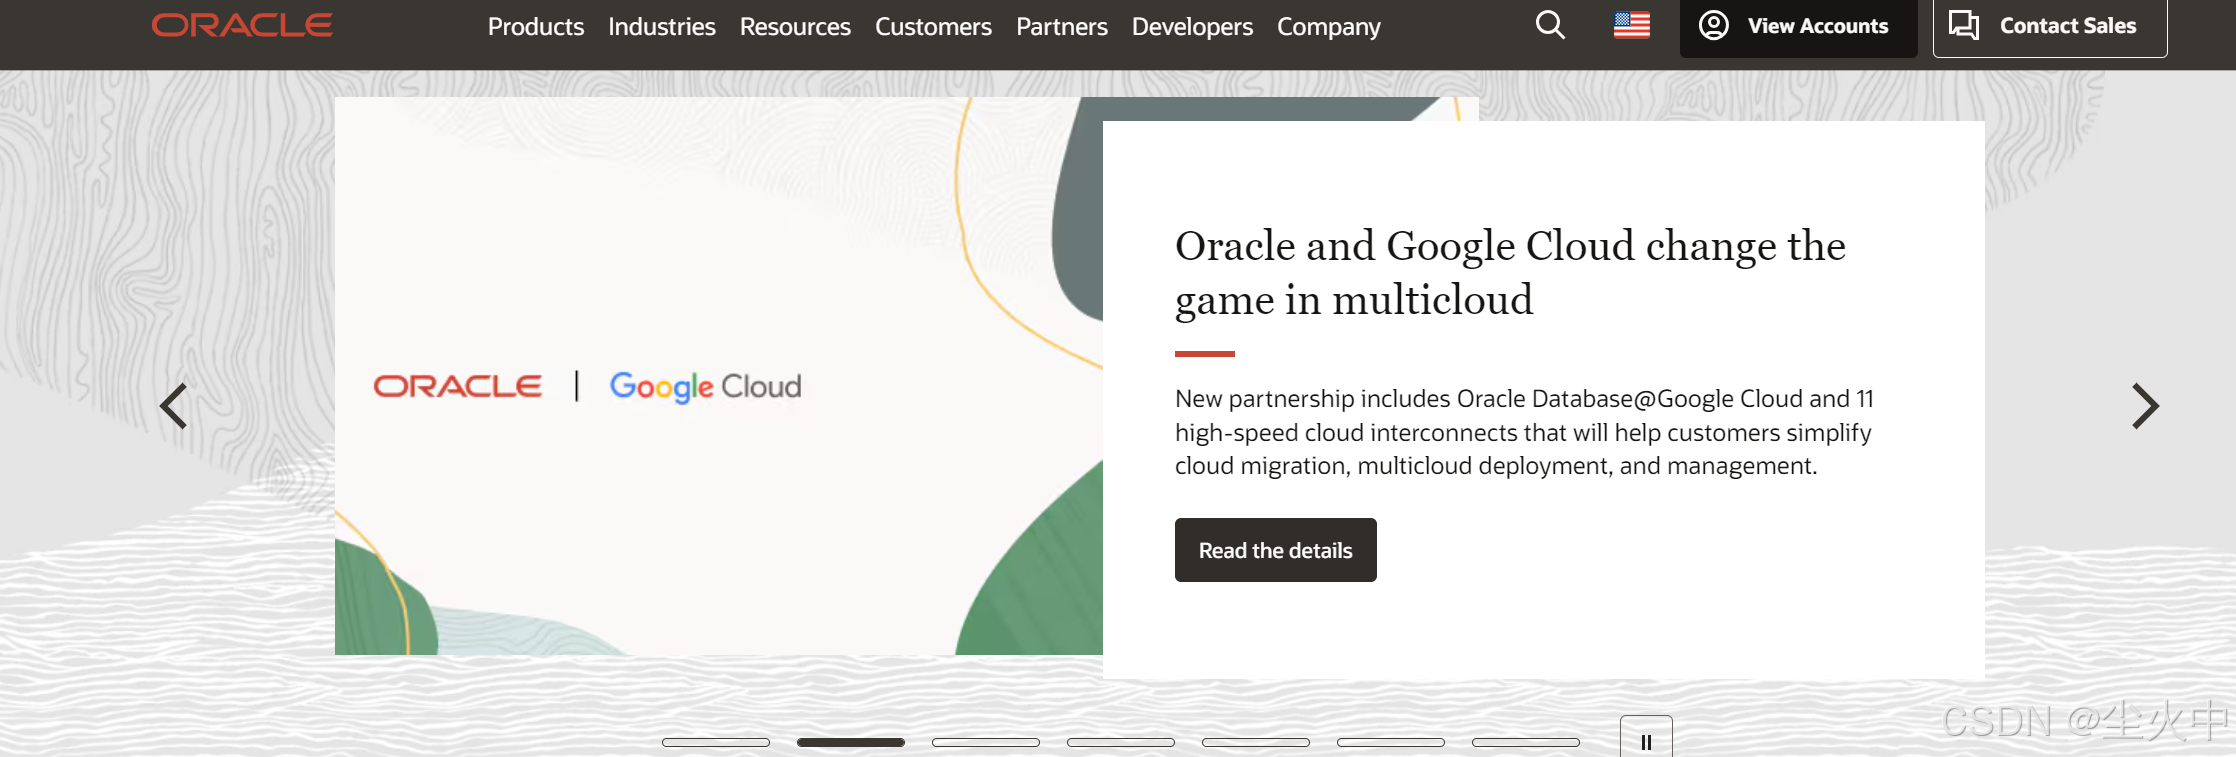Click the Oracle Google Cloud banner image
2236x757 pixels.
point(719,376)
